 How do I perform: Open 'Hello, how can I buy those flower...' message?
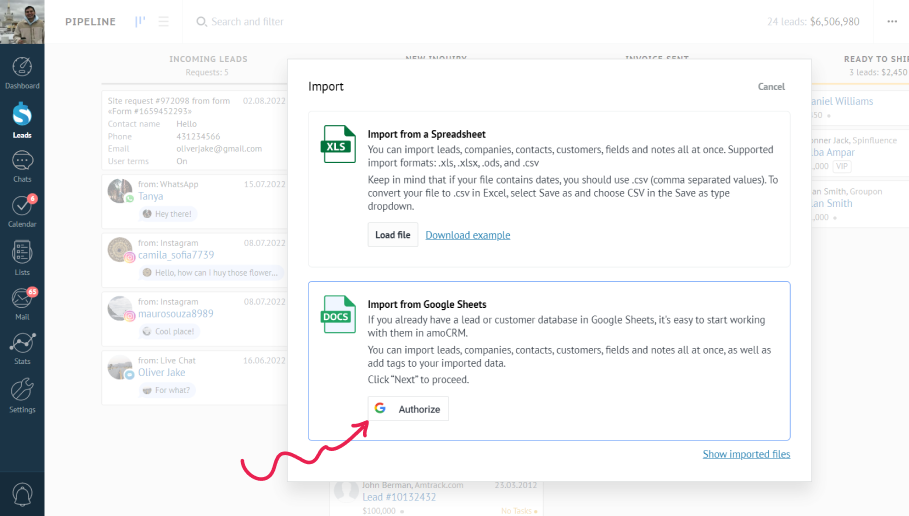pyautogui.click(x=210, y=272)
